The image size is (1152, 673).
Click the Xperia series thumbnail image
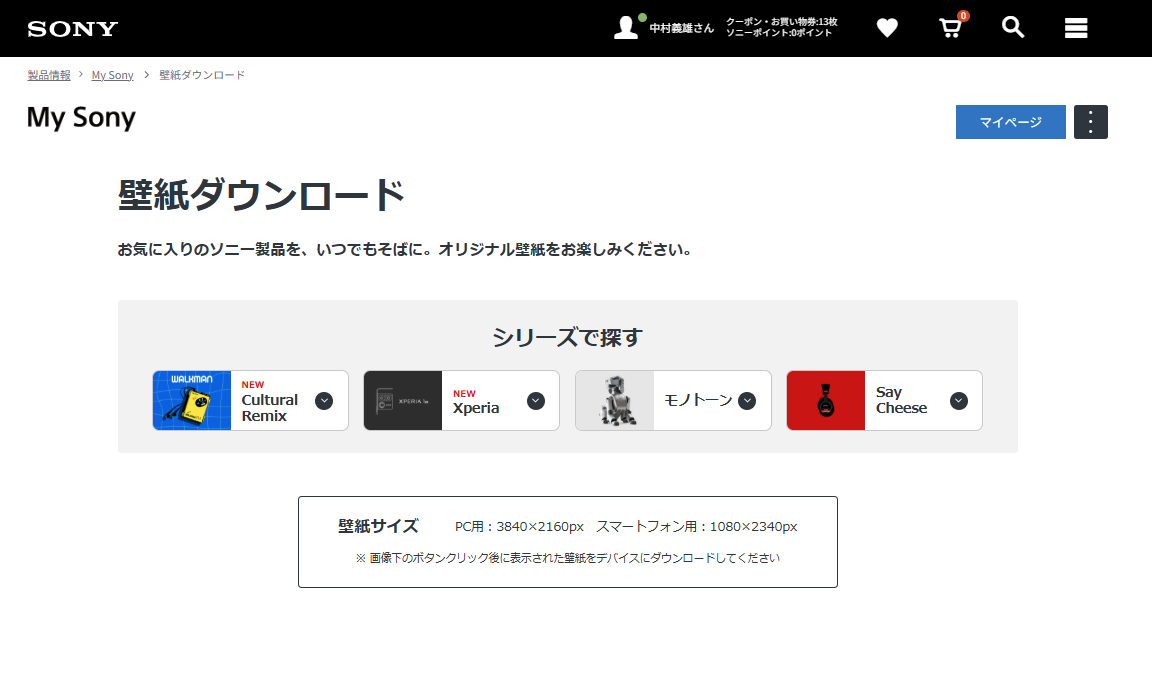(x=403, y=400)
